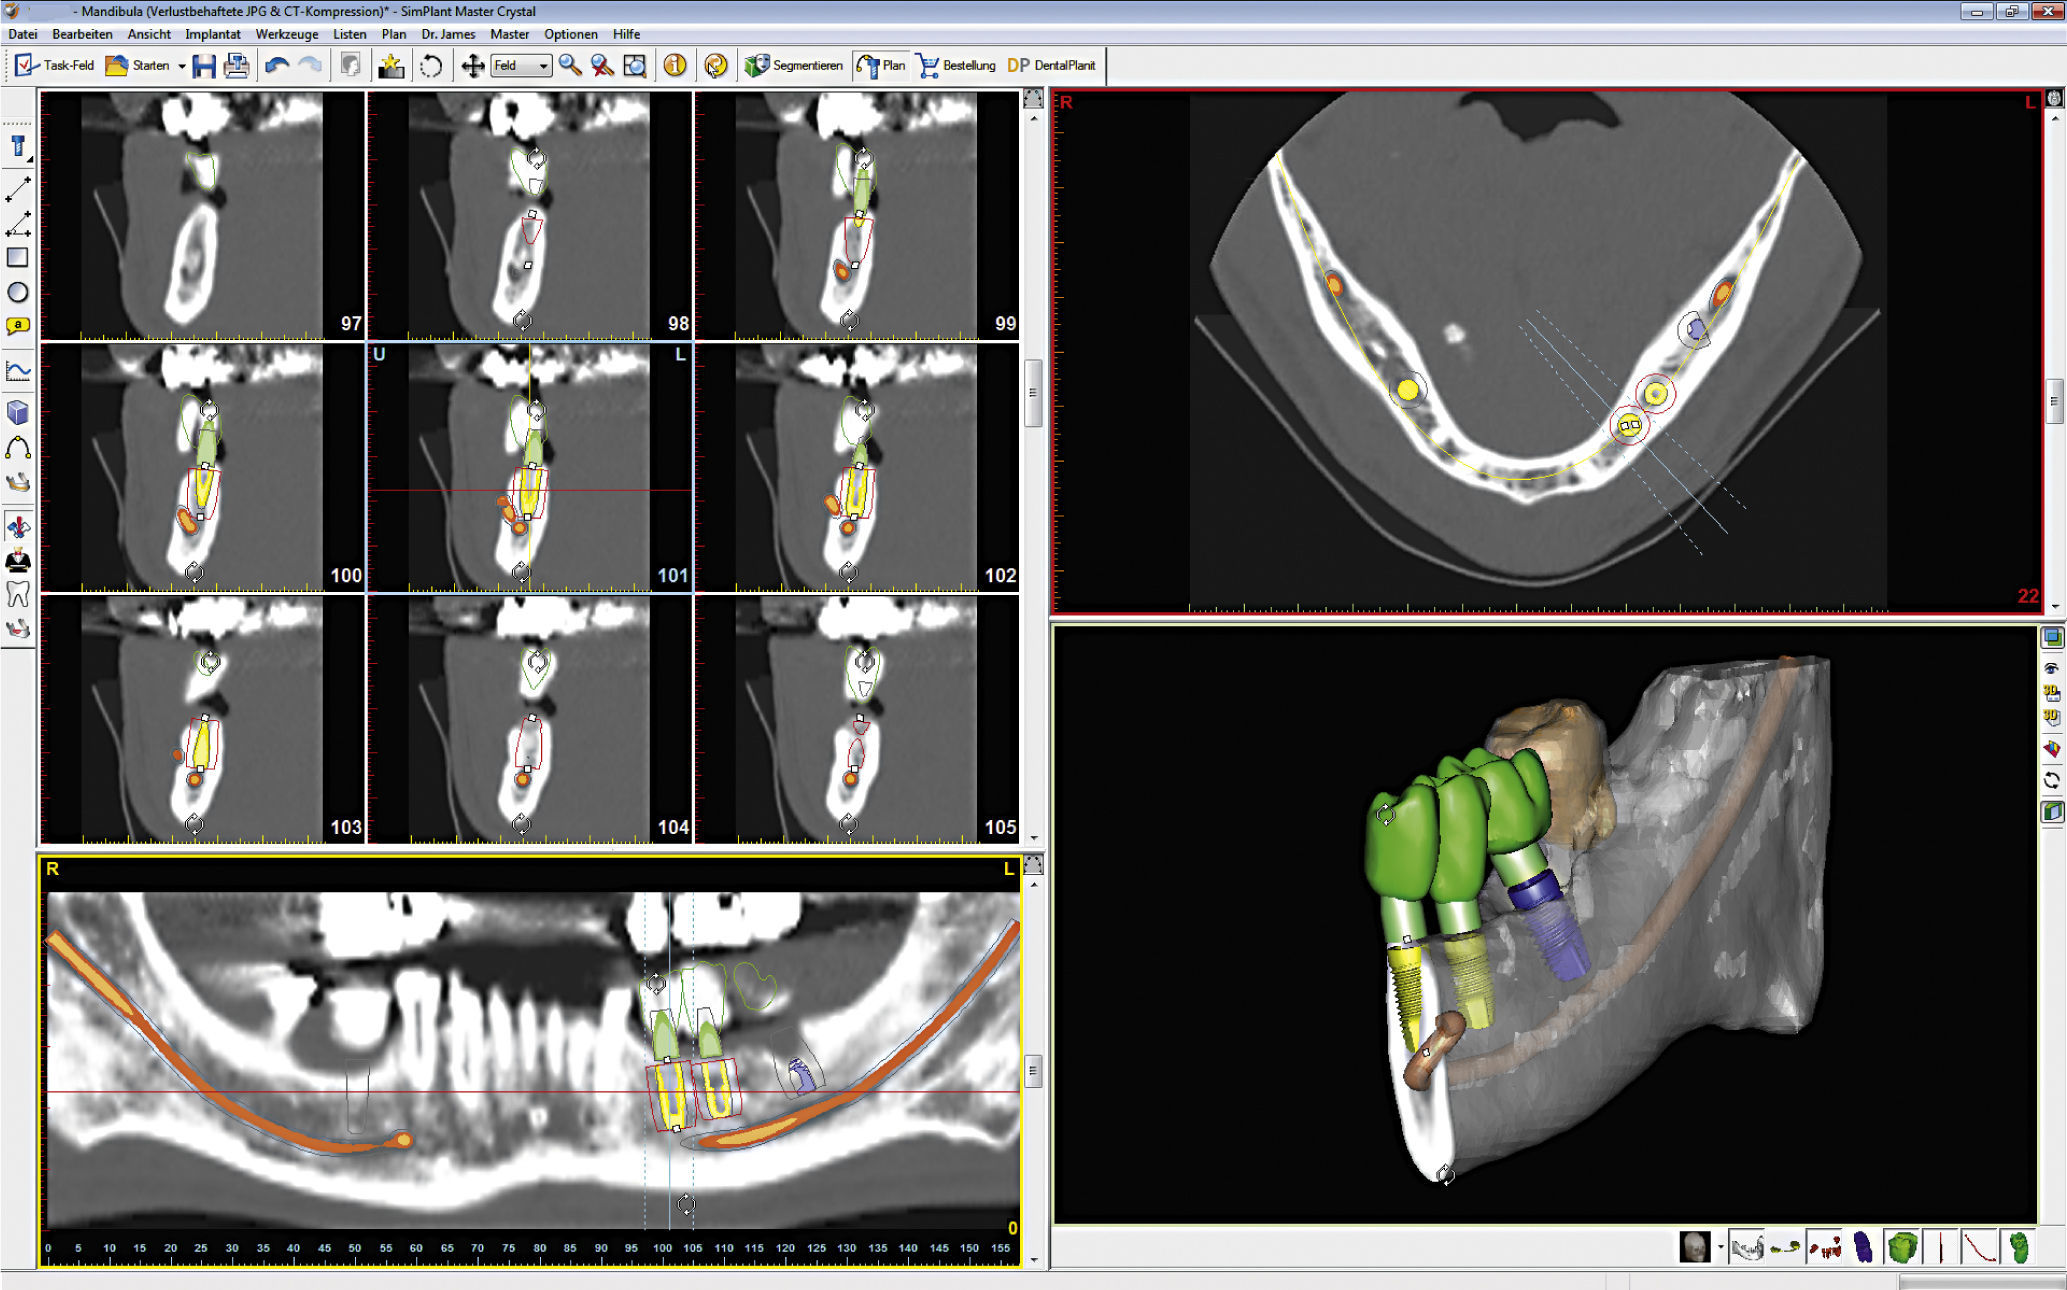Viewport: 2067px width, 1290px height.
Task: Click the Undo arrow icon
Action: [277, 66]
